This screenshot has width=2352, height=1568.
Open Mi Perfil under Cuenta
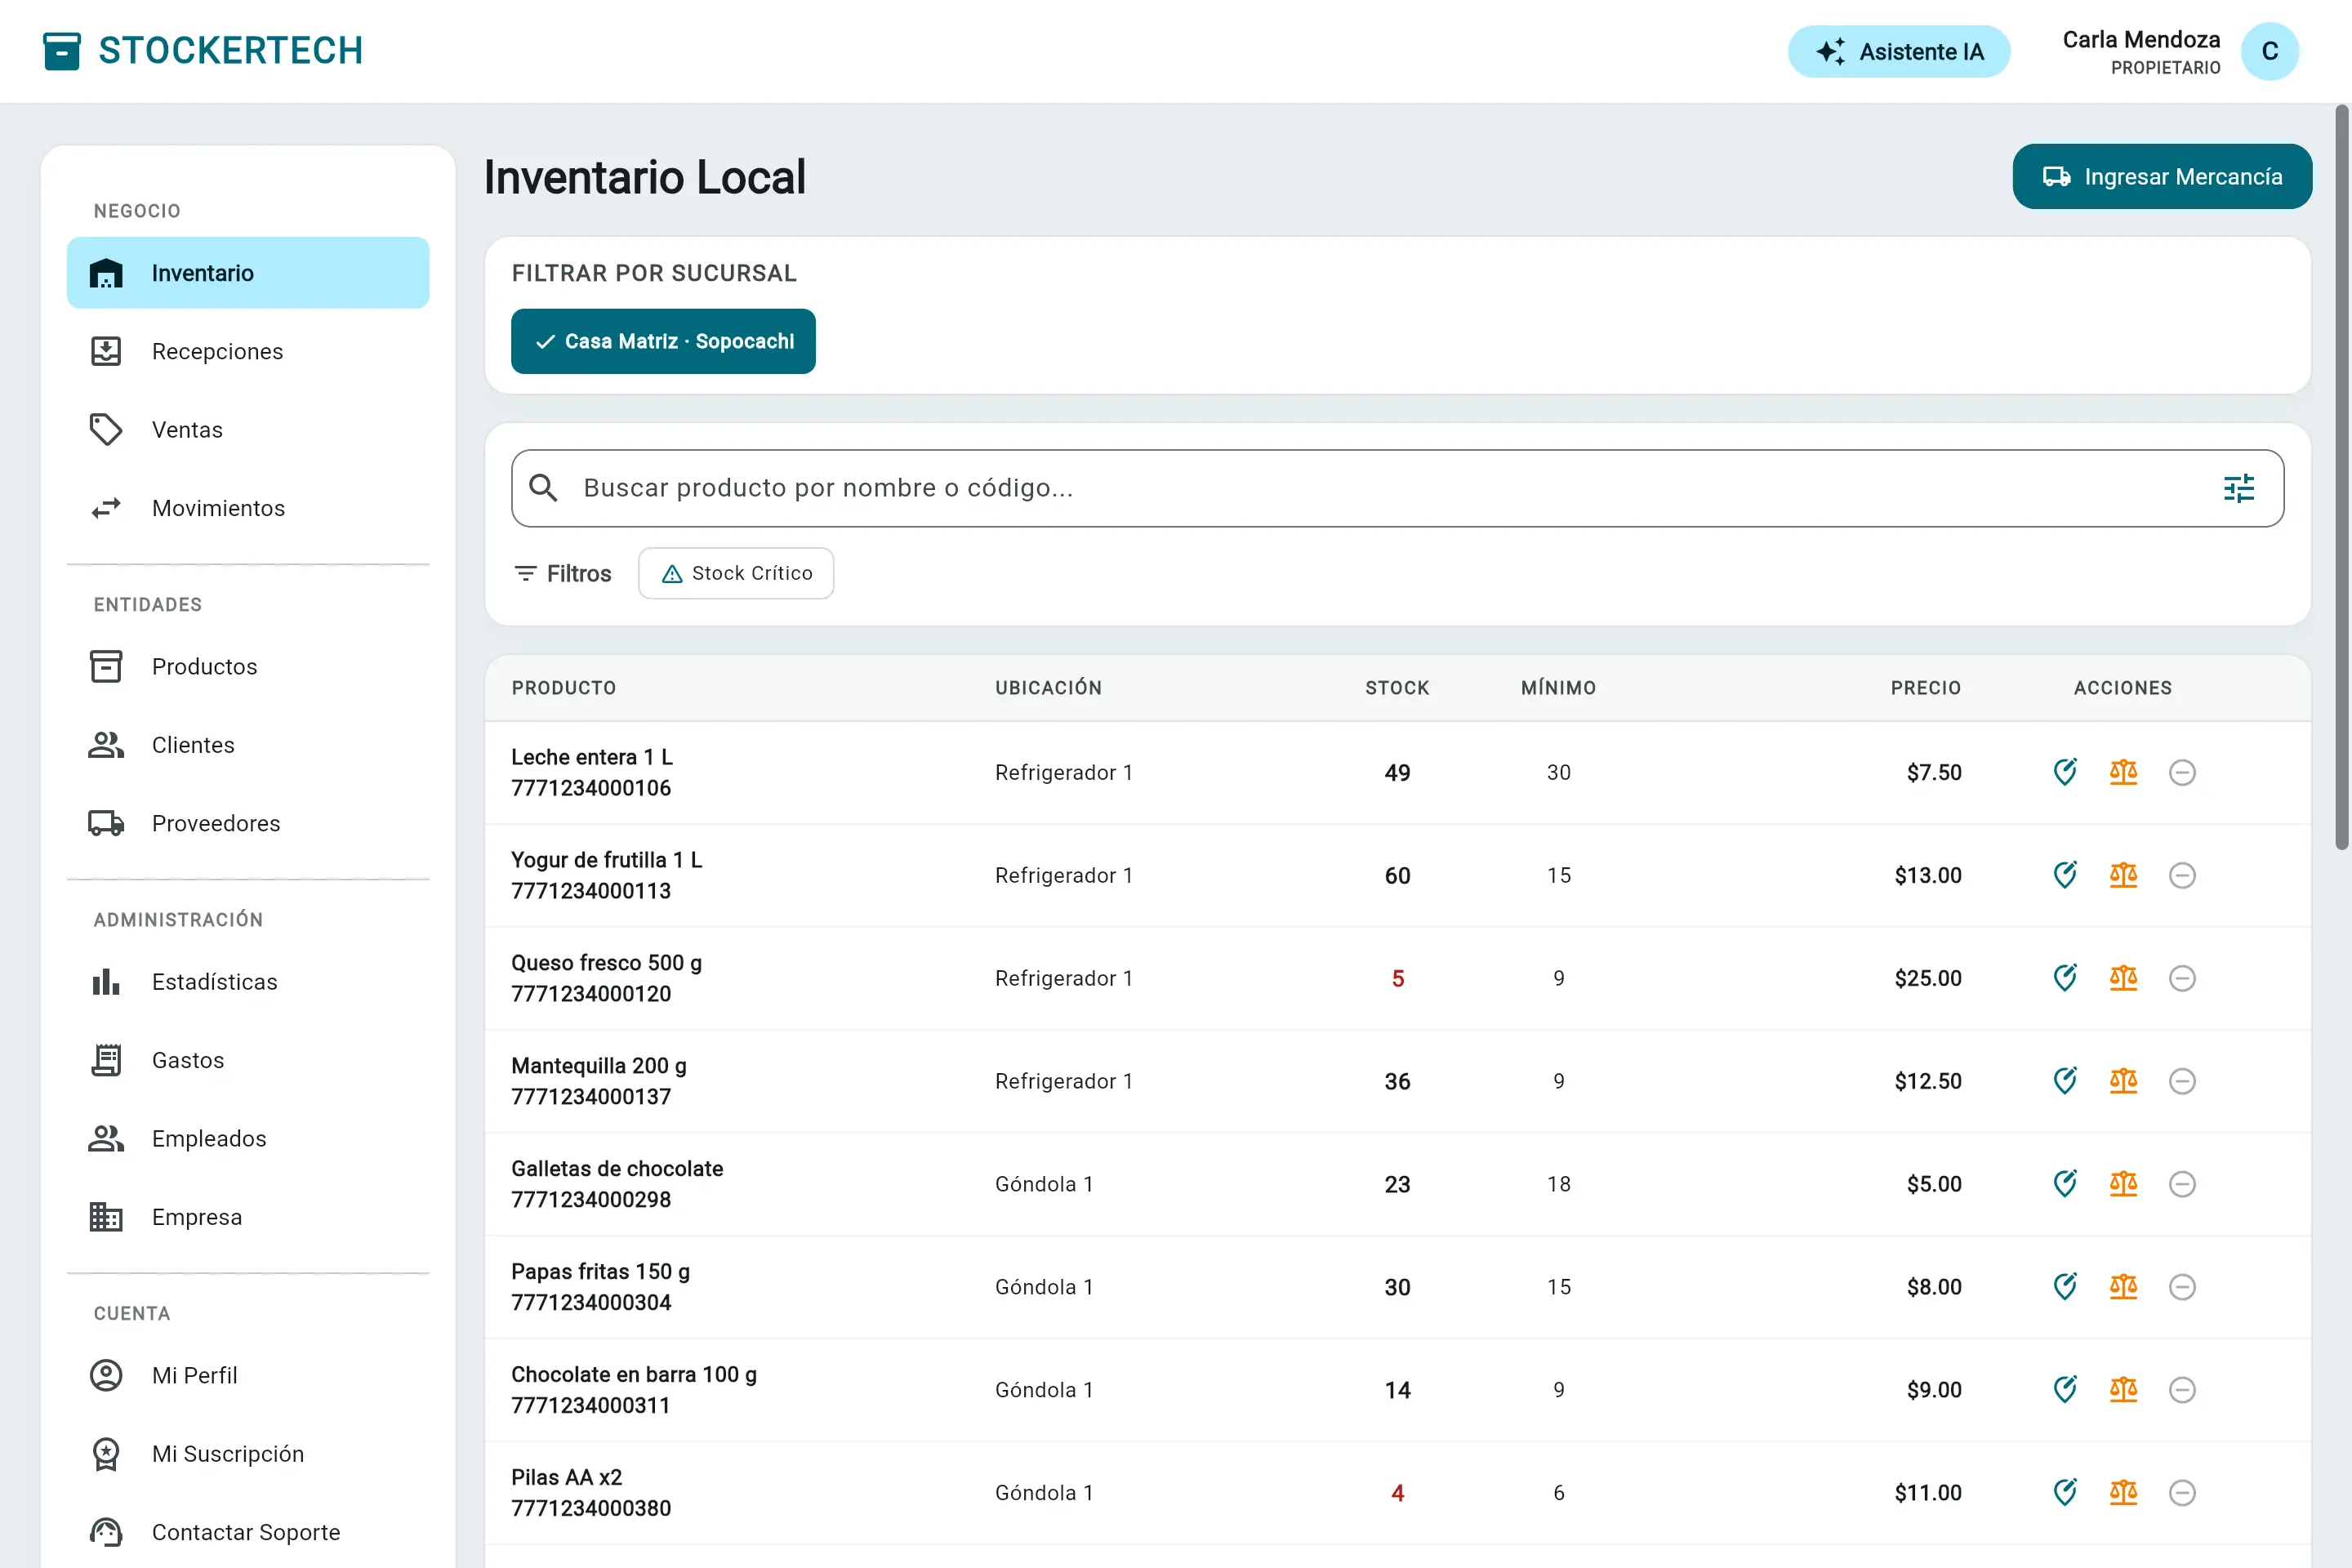(248, 1376)
